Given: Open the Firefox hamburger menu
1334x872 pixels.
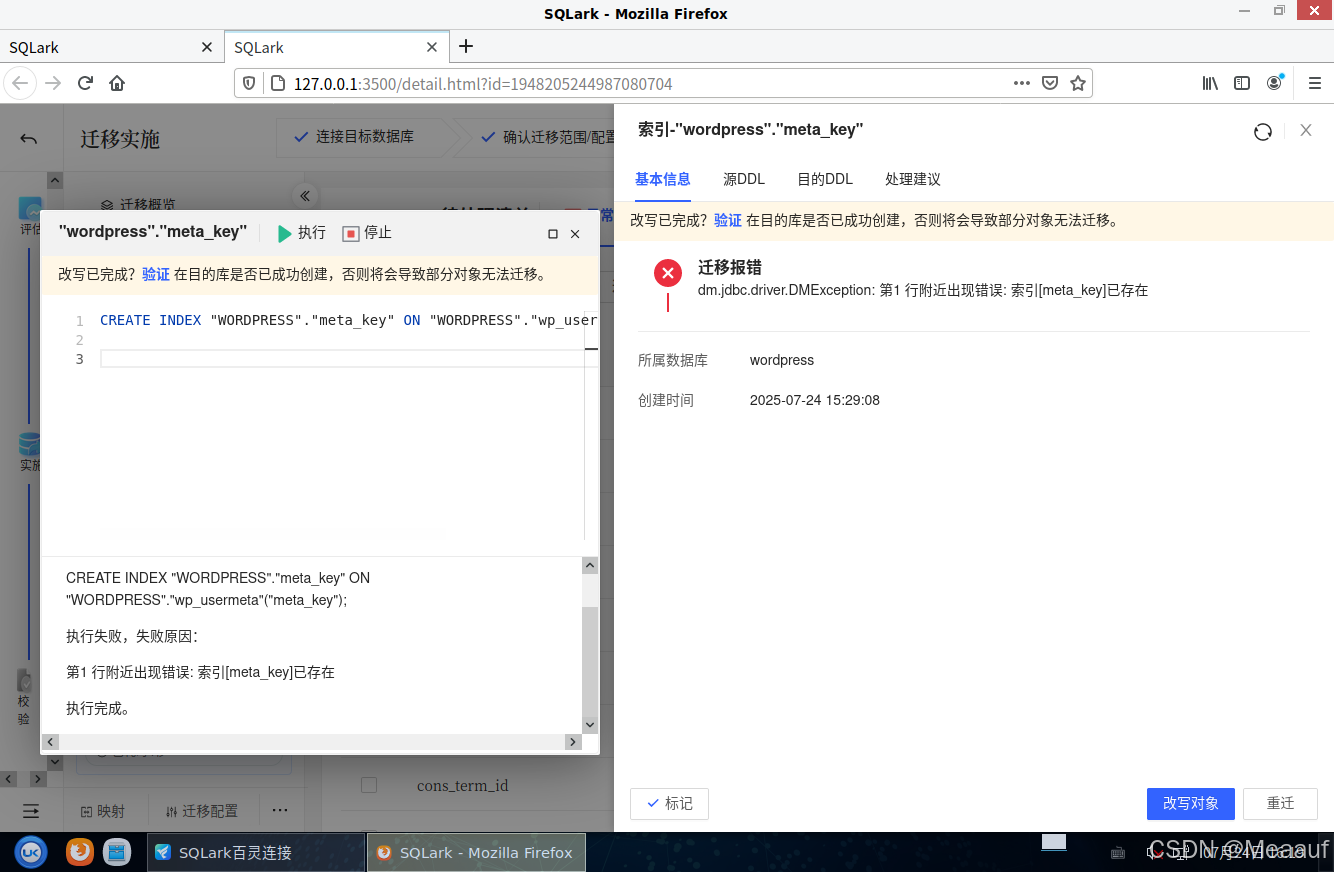Looking at the screenshot, I should tap(1315, 83).
